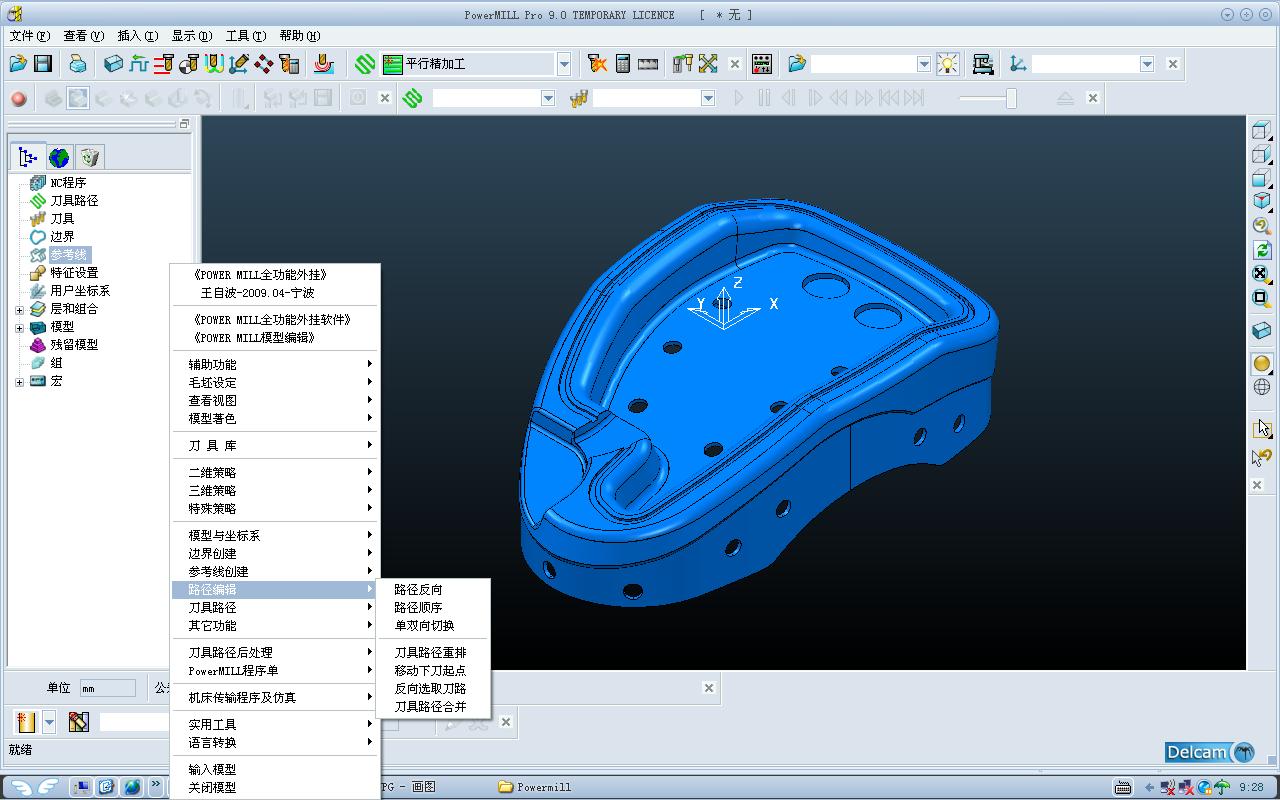
Task: Open the toolpath start and end point icon
Action: (x=189, y=64)
